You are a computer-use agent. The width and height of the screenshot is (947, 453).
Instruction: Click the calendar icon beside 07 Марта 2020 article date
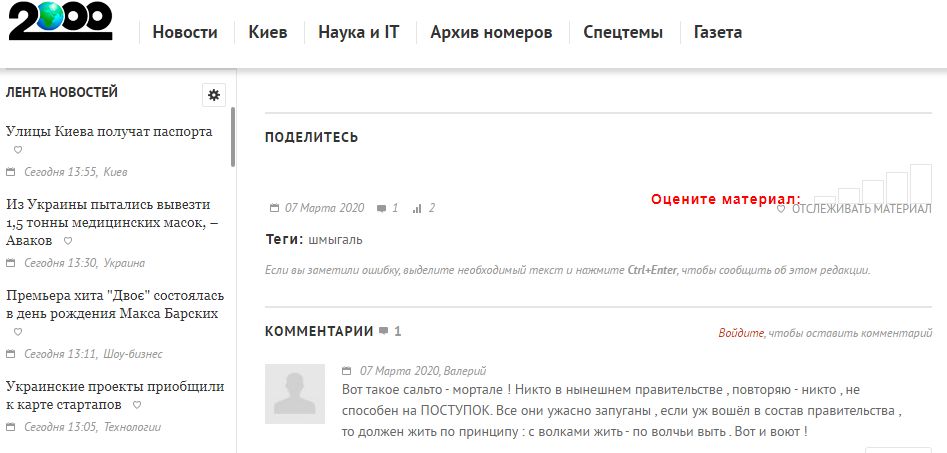tap(275, 208)
